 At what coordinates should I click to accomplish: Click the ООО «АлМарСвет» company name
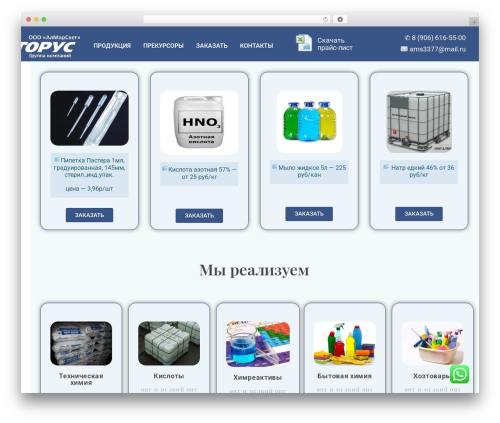point(54,37)
